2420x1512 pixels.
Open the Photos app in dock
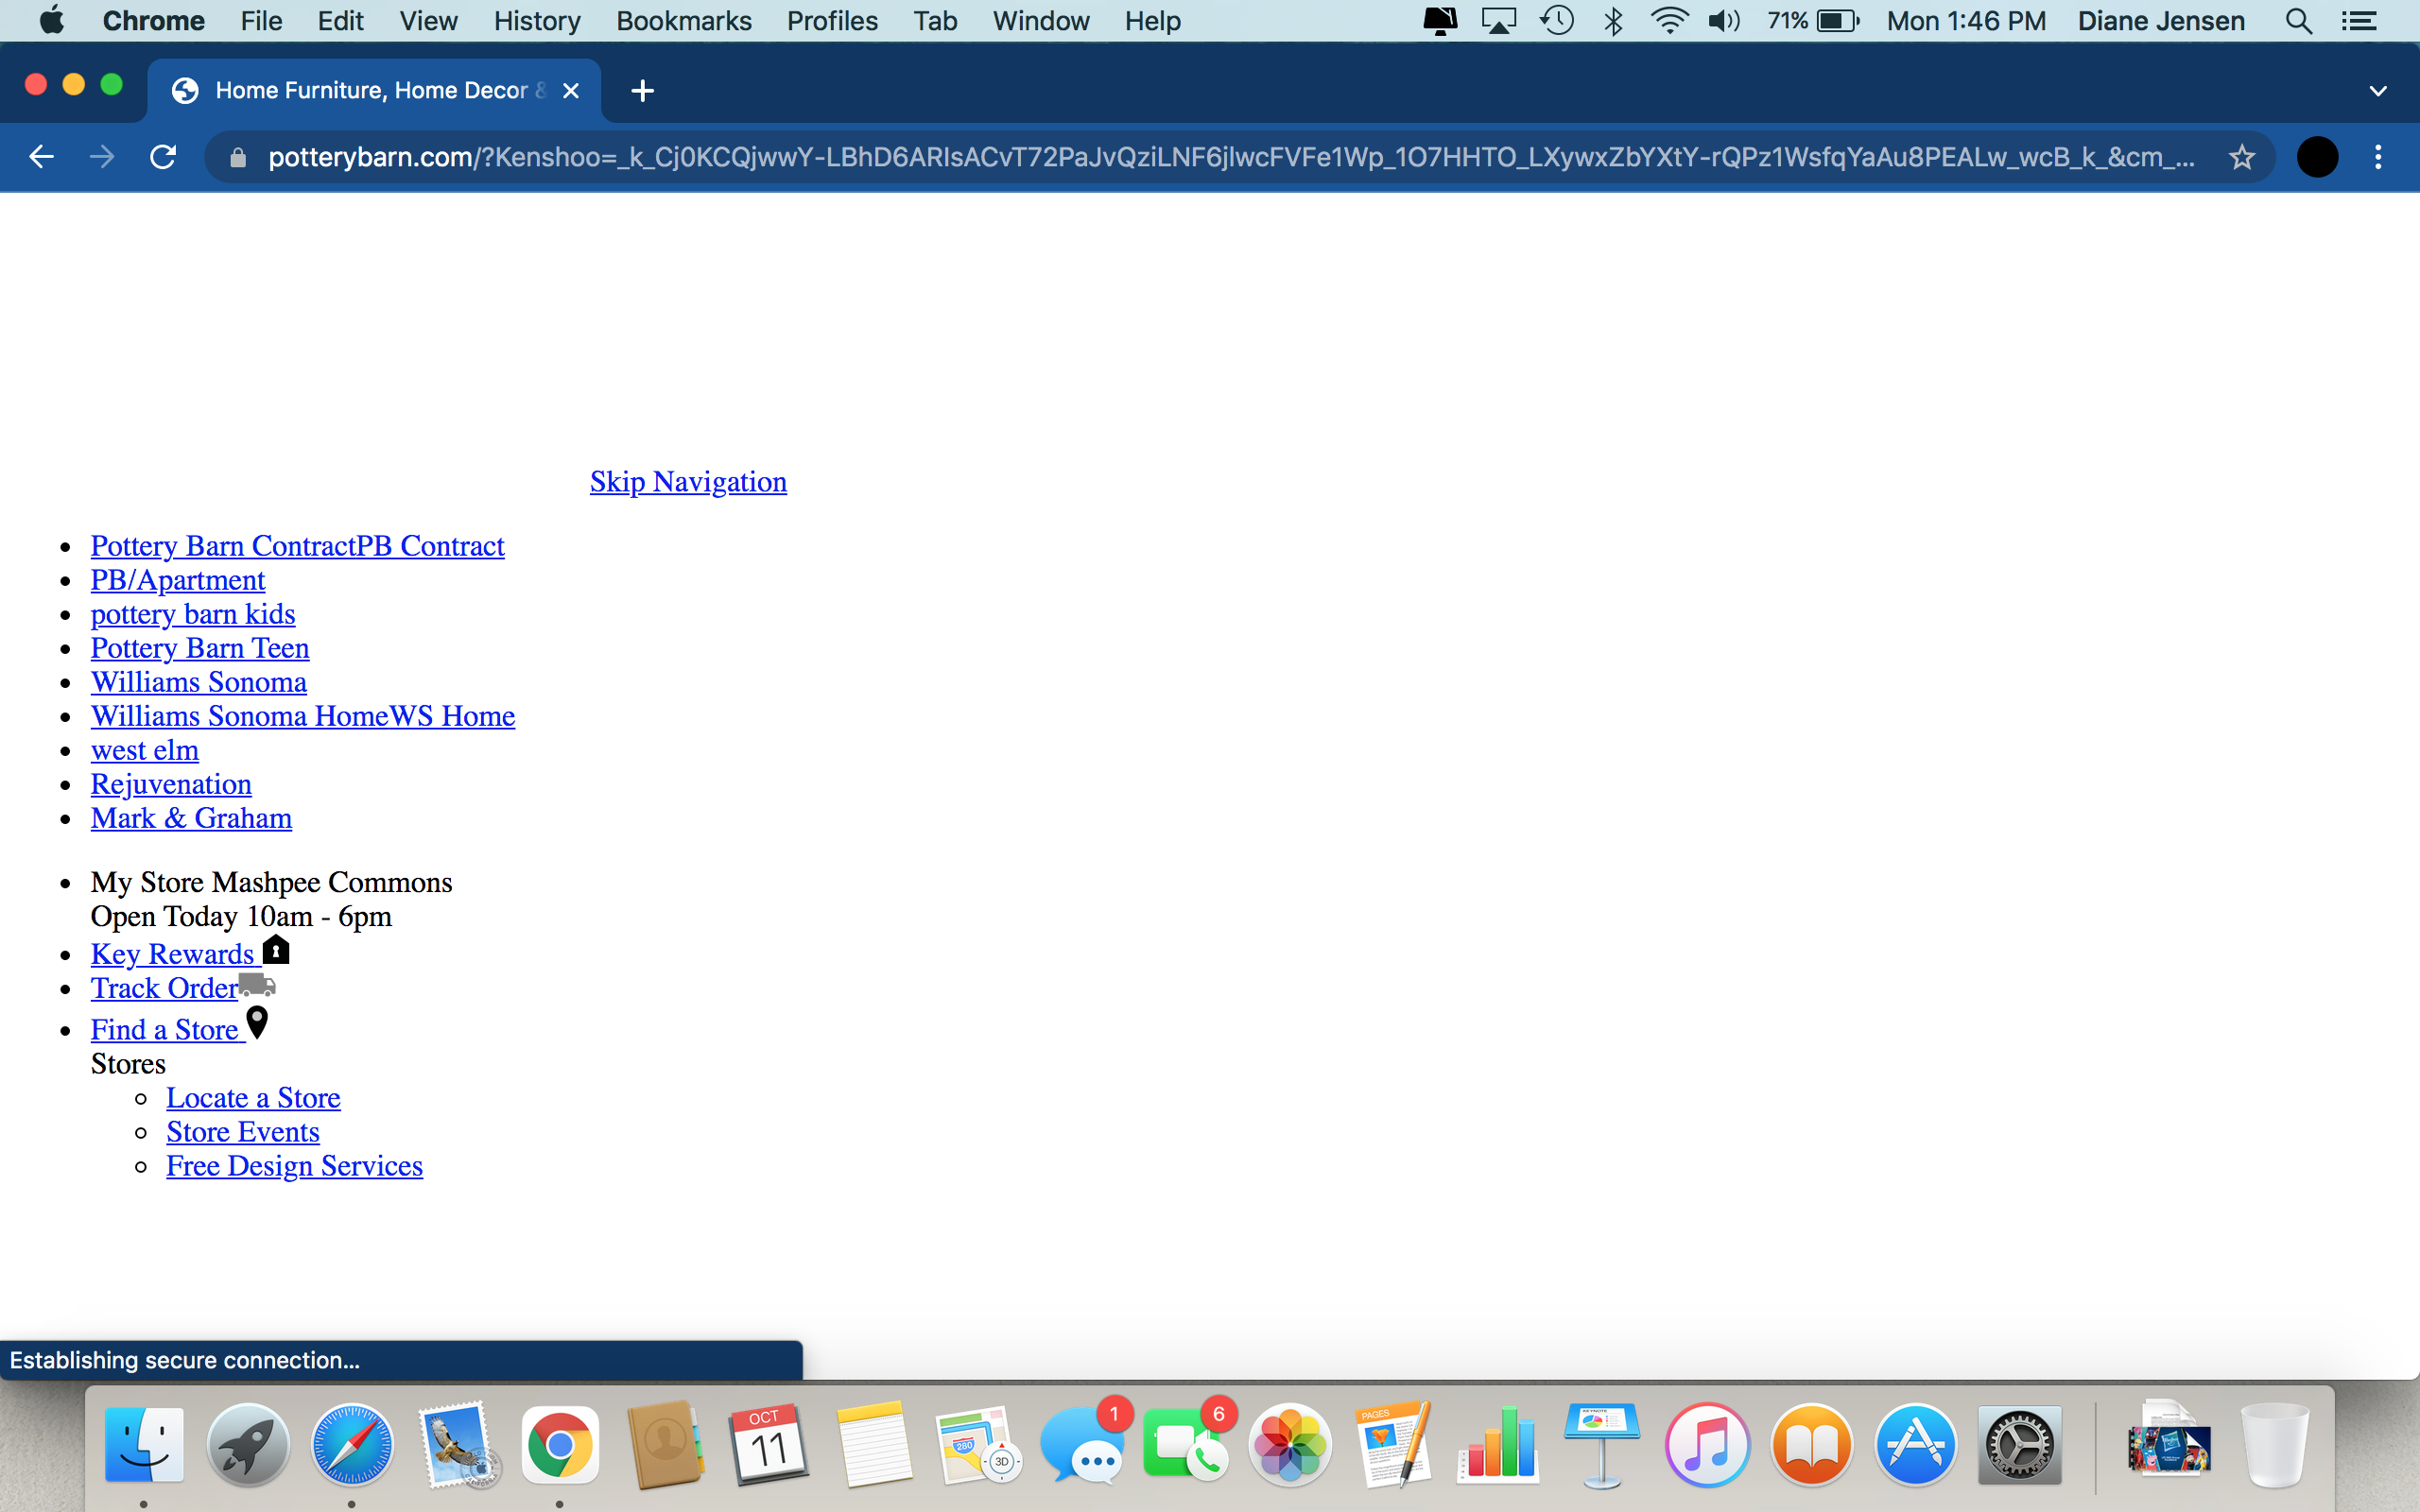(1289, 1444)
